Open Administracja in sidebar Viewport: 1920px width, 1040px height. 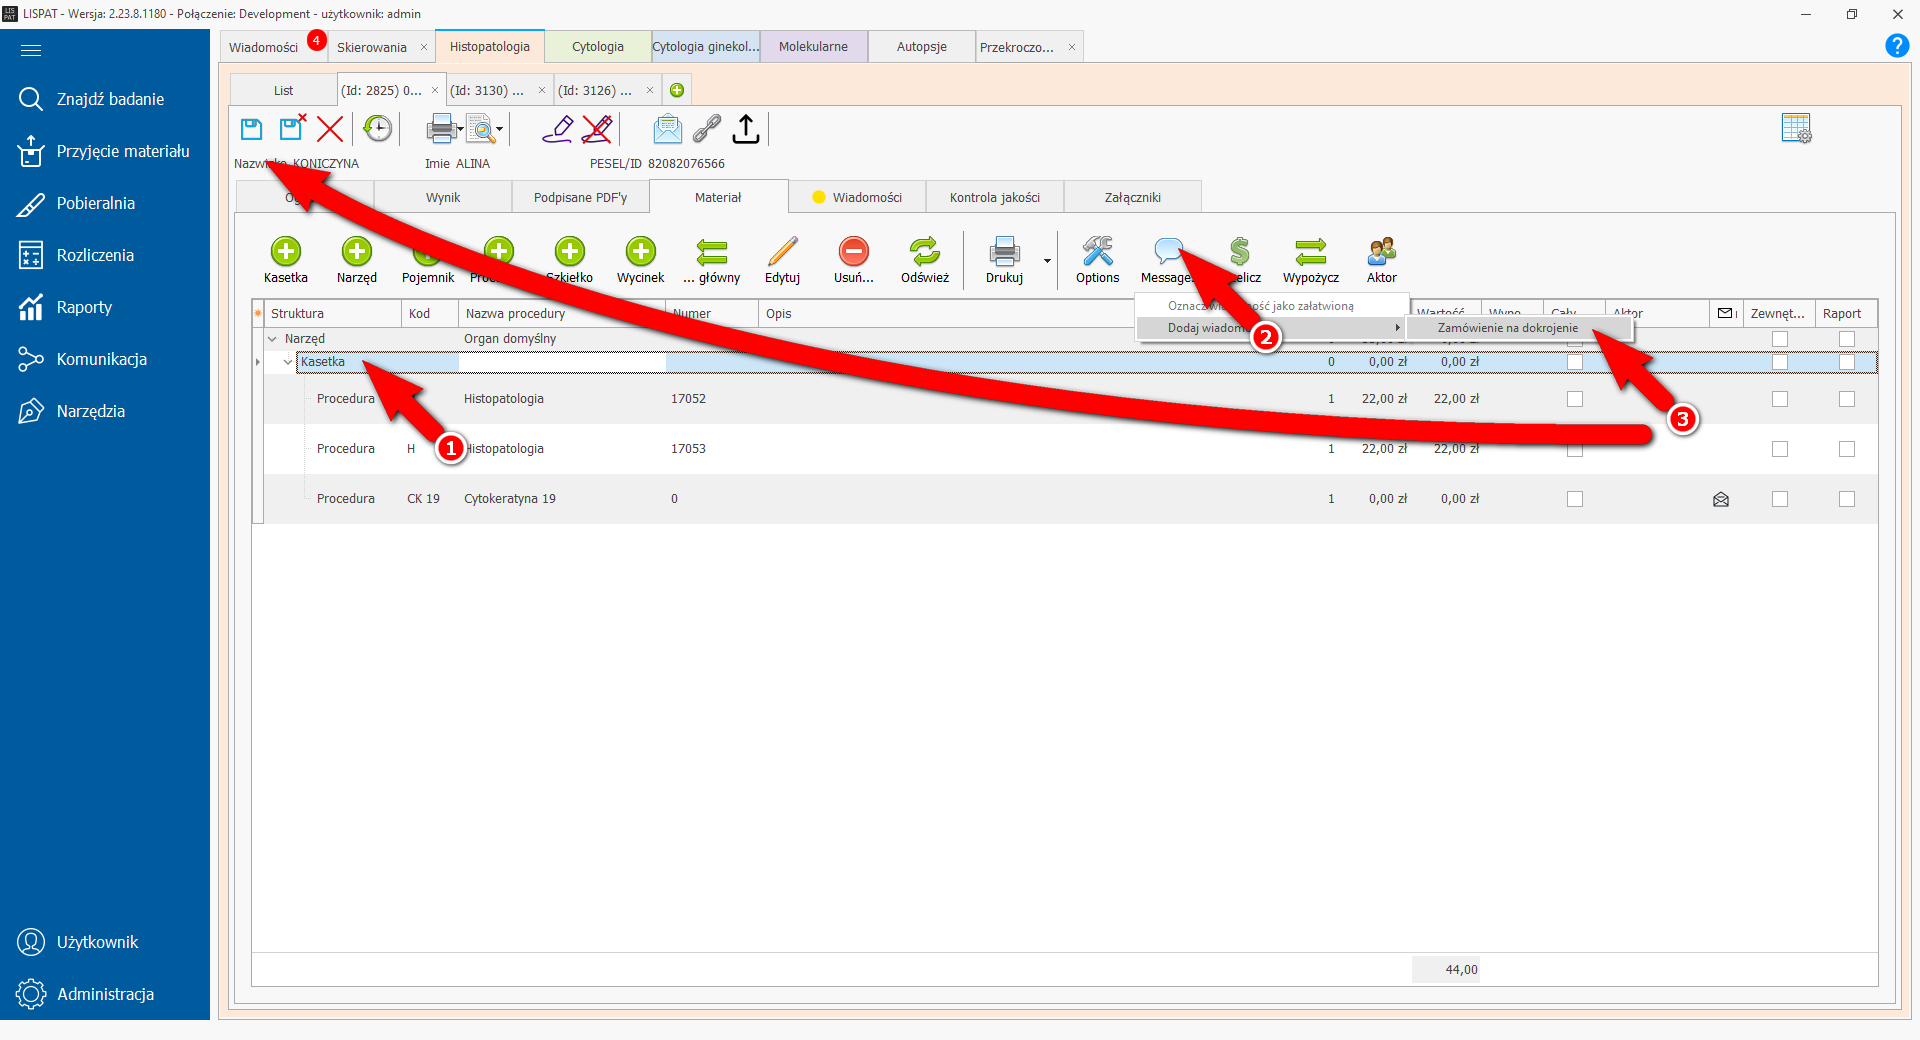105,994
